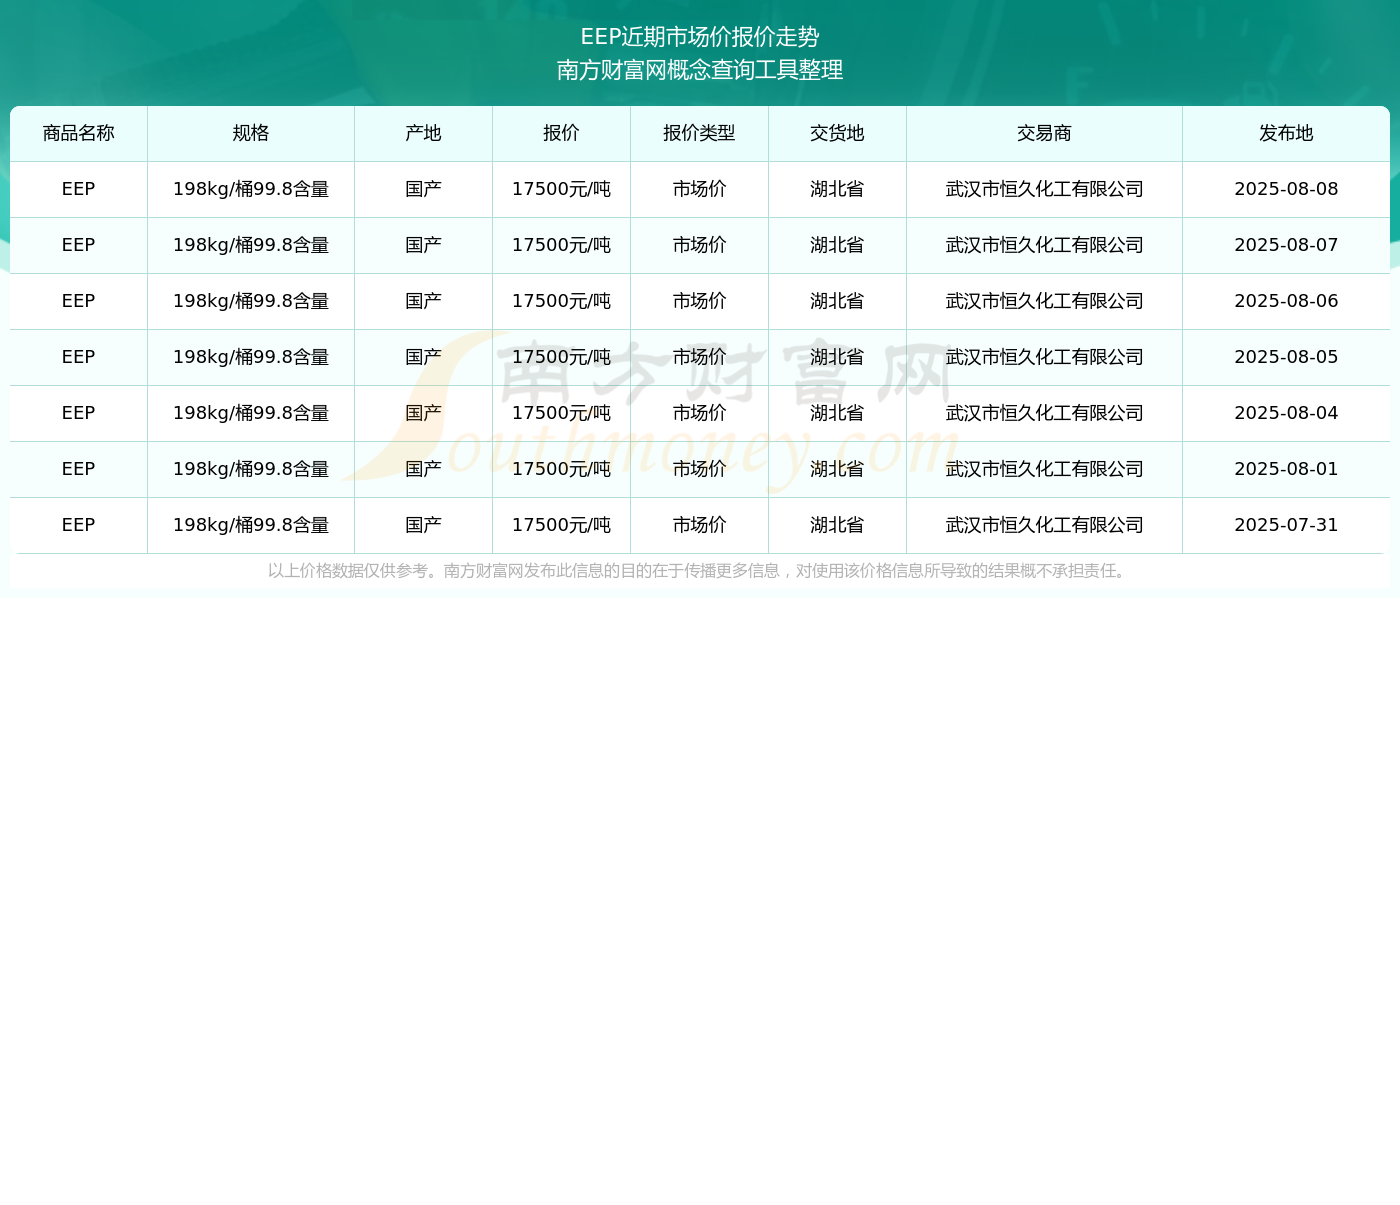Click '湖北省' in the 2025-08-01 row
Screen dimensions: 1400x1205
[x=838, y=469]
